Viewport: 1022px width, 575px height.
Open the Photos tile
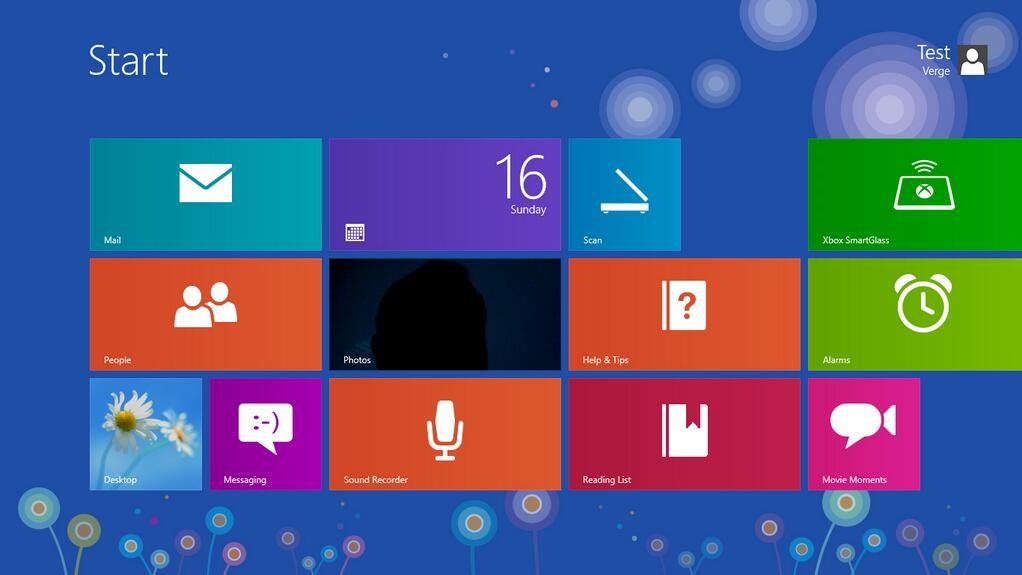click(445, 314)
